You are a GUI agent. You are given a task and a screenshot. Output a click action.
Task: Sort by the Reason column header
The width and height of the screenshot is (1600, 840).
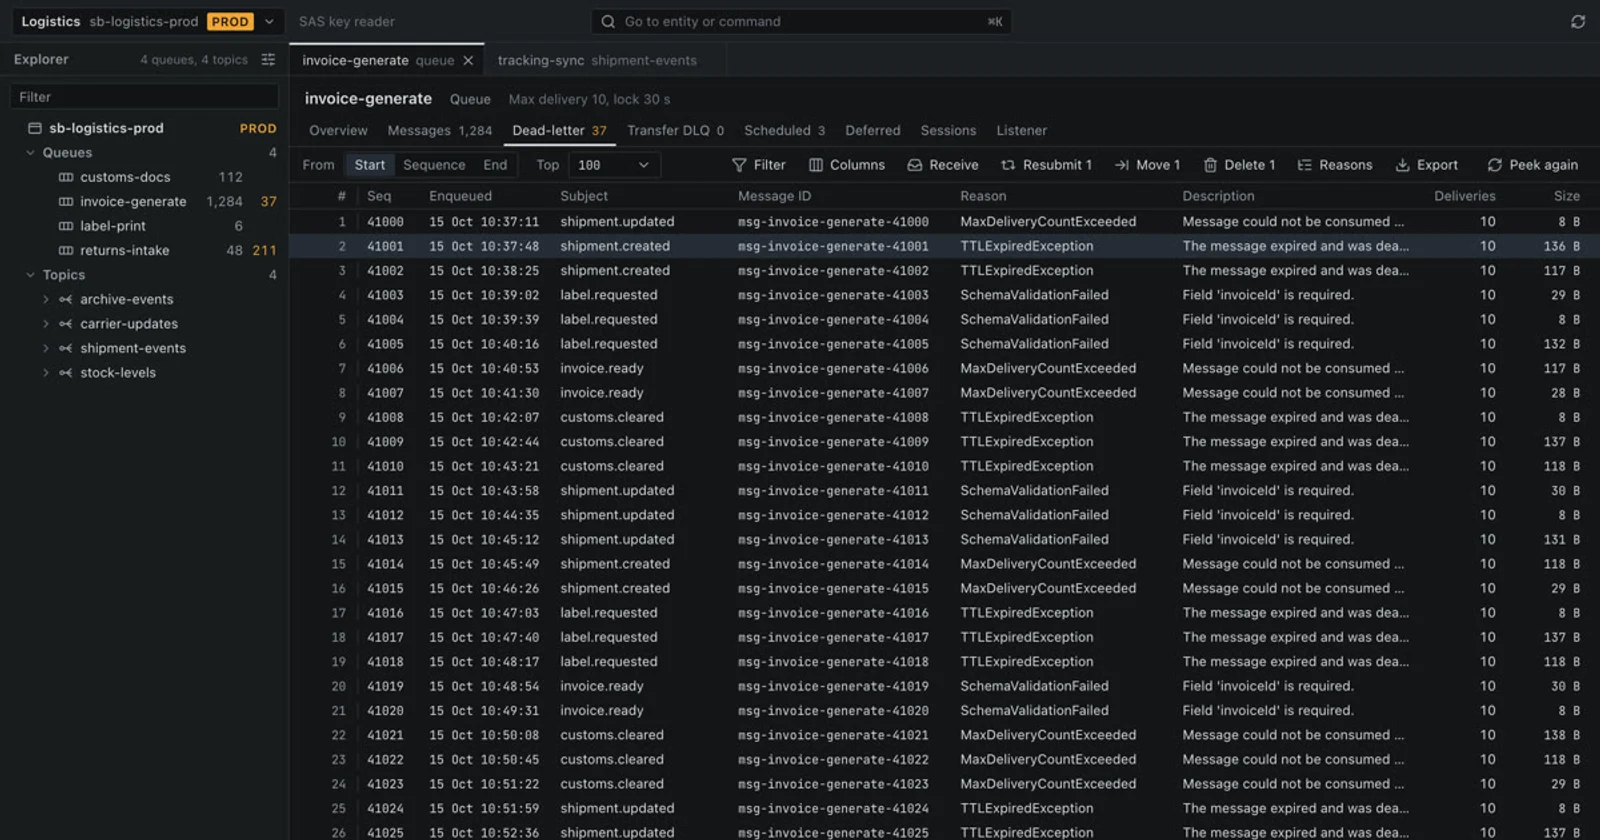(983, 196)
